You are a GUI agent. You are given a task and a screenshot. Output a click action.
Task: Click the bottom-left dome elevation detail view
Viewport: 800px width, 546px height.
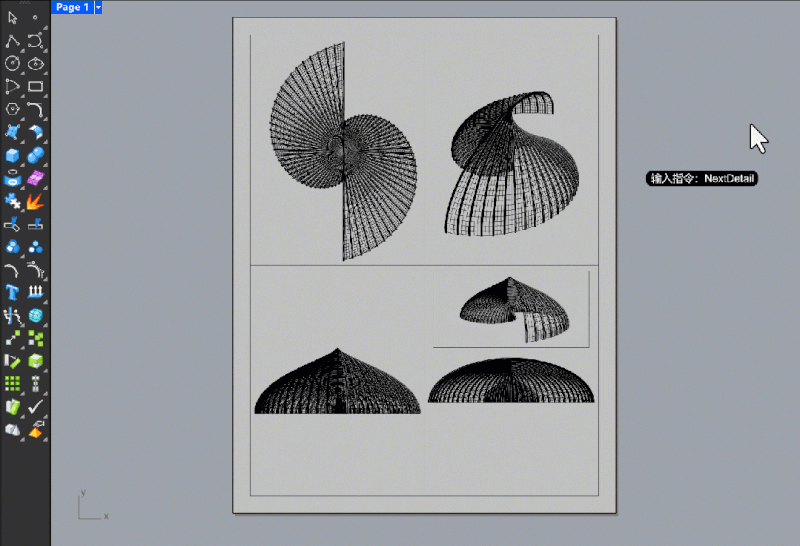(337, 385)
